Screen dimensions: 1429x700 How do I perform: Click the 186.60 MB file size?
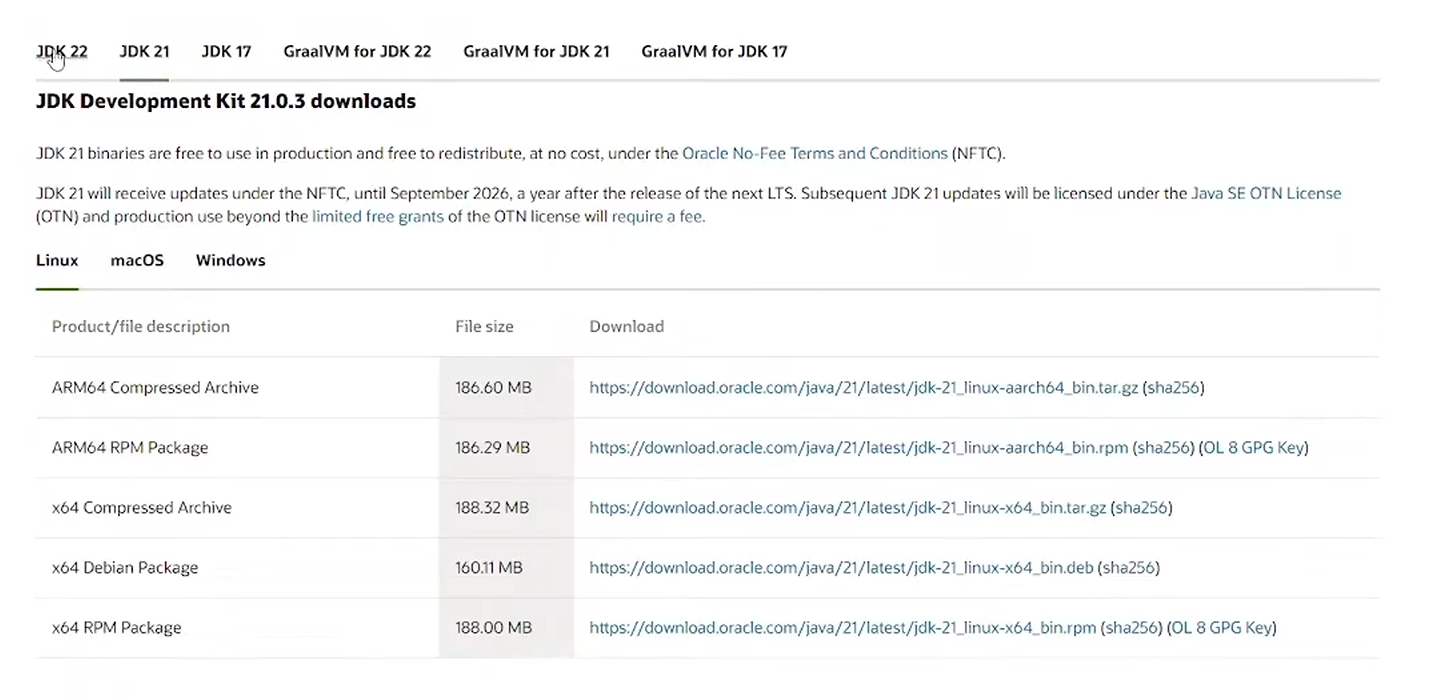point(493,388)
